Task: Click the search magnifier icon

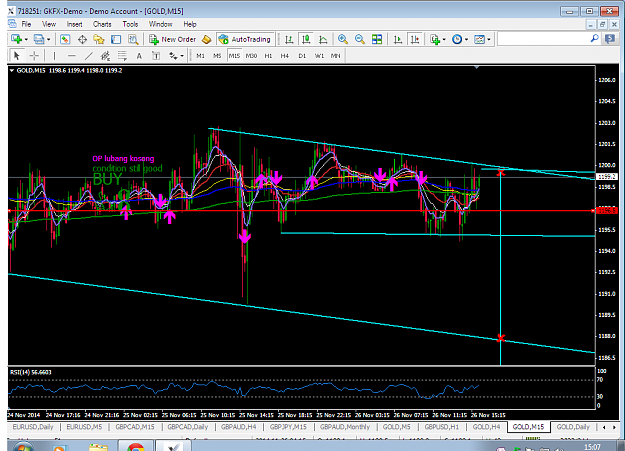Action: (594, 39)
